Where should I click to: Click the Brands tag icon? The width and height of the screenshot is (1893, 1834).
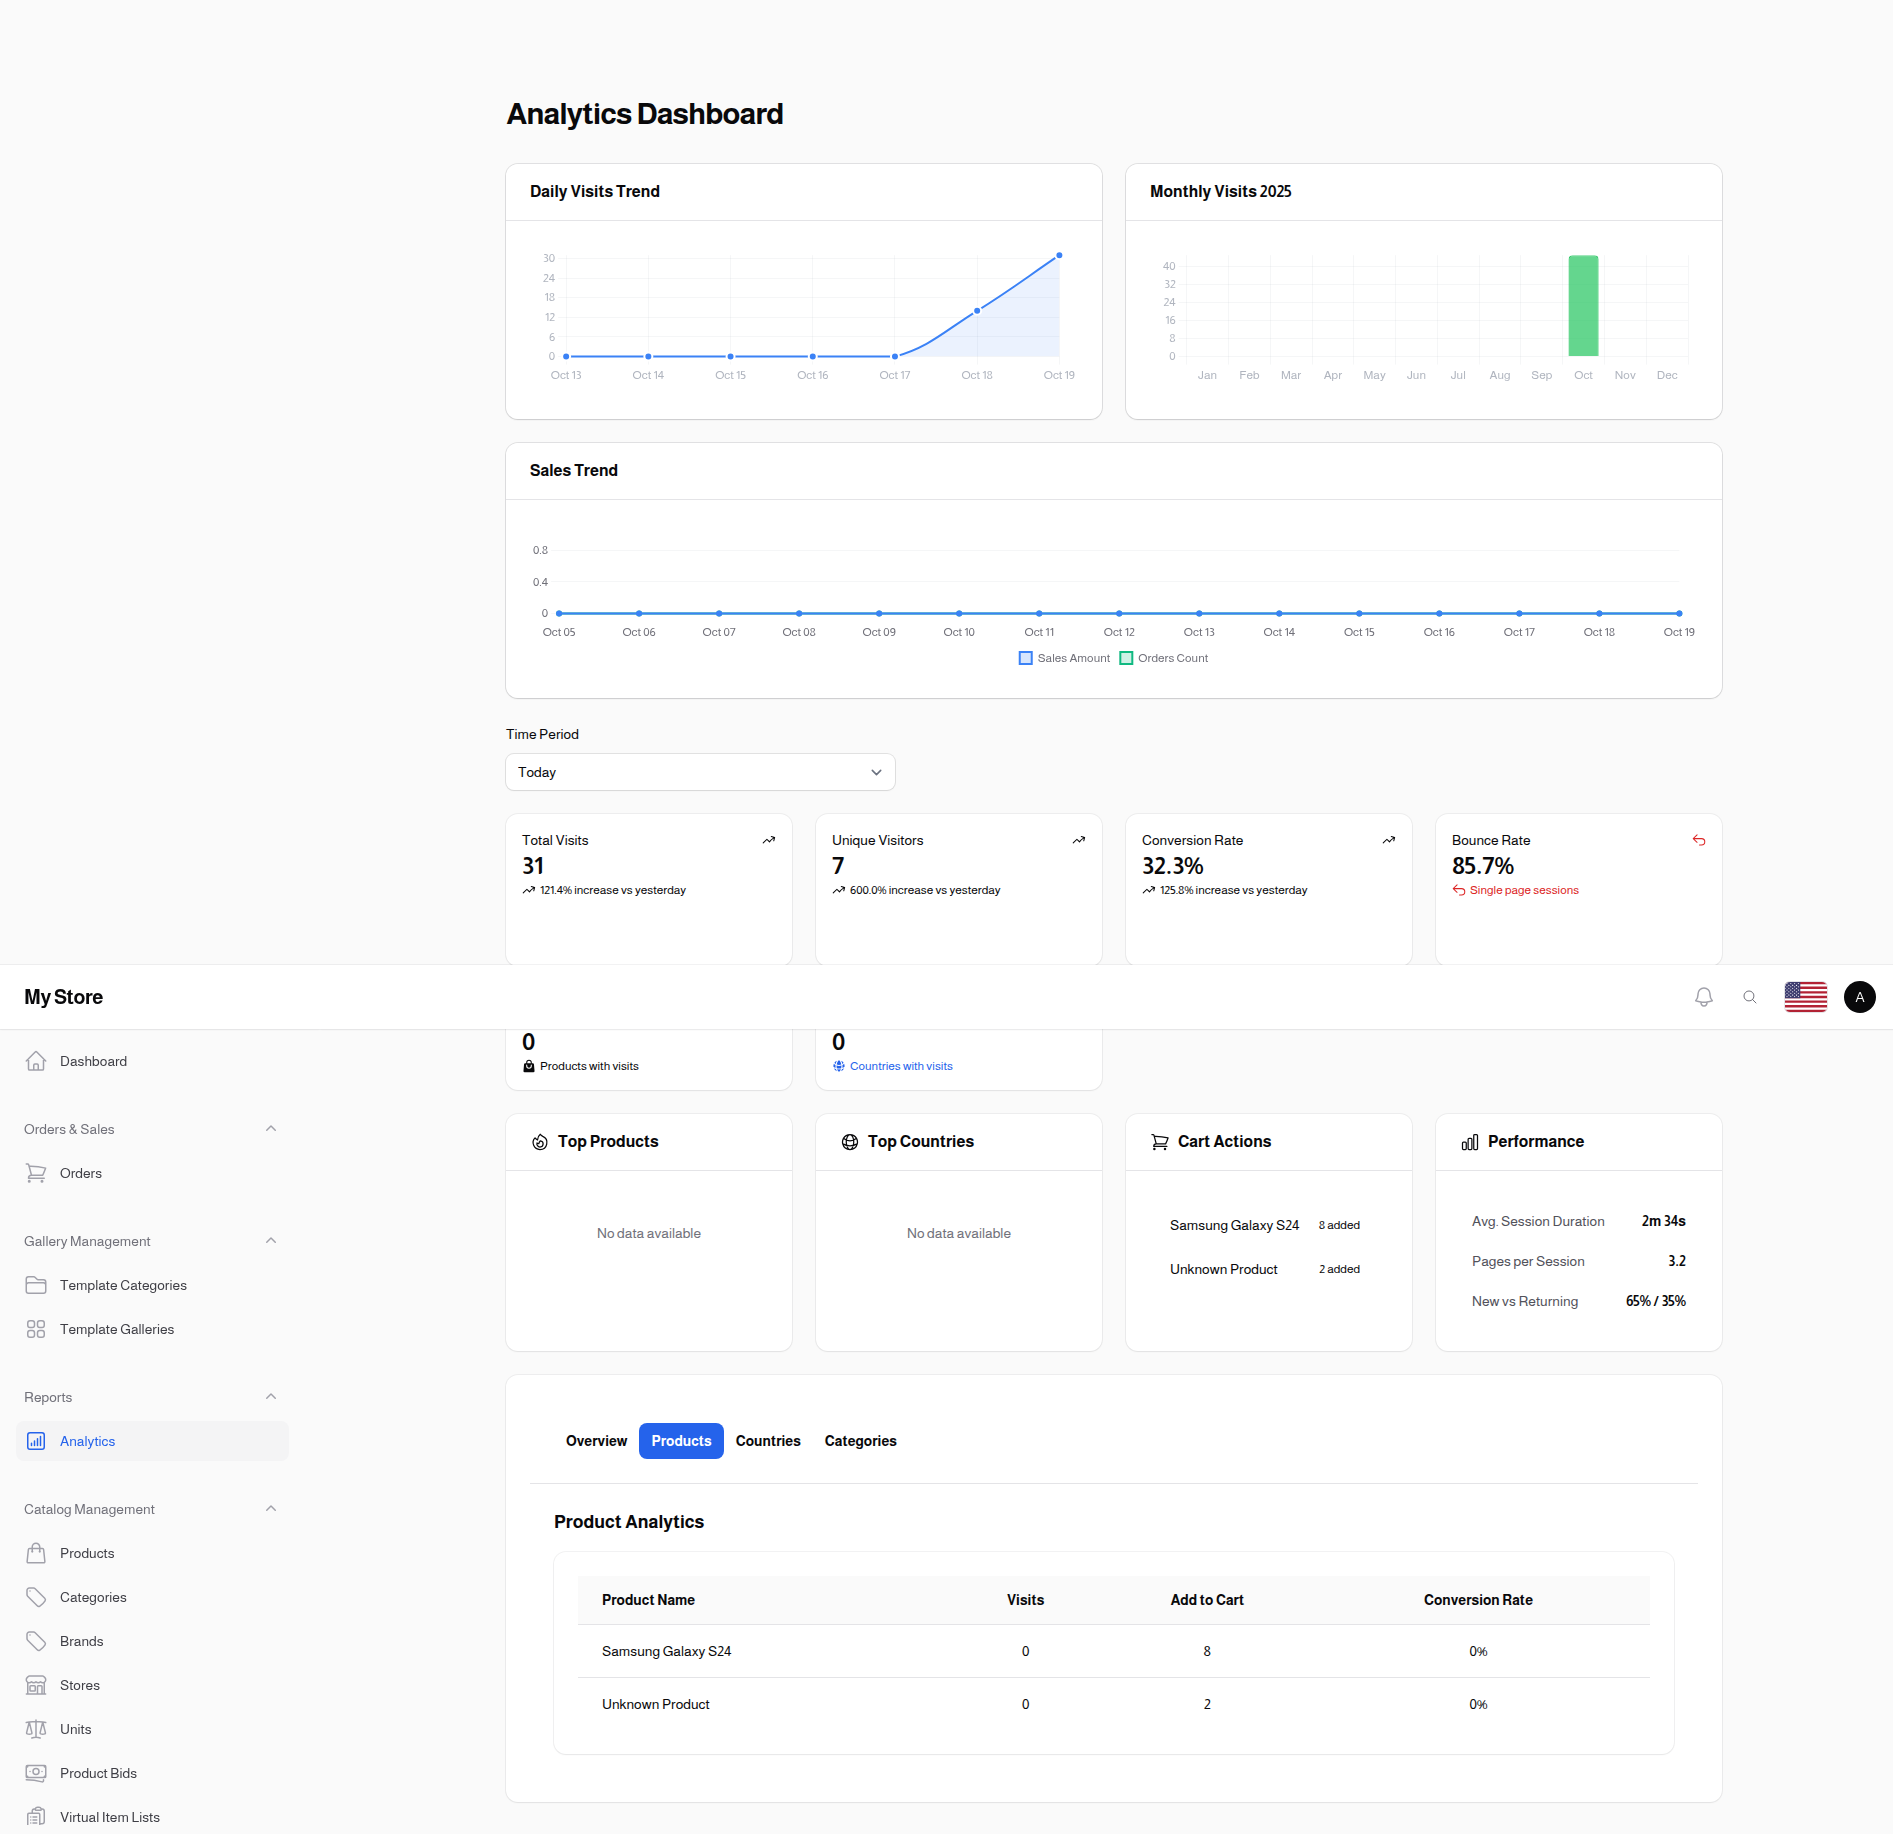pos(36,1640)
